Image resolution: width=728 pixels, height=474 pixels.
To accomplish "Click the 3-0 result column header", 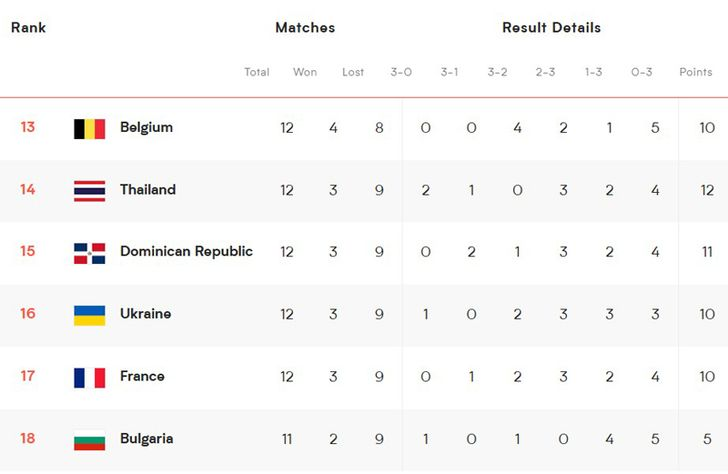I will pyautogui.click(x=401, y=72).
